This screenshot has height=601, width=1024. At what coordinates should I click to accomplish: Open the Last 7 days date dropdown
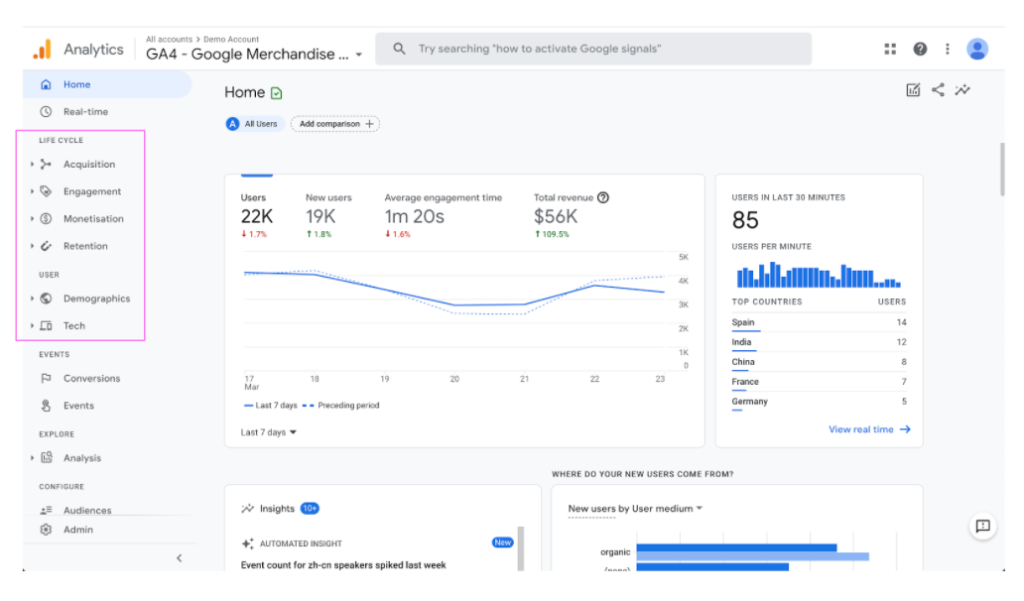268,432
